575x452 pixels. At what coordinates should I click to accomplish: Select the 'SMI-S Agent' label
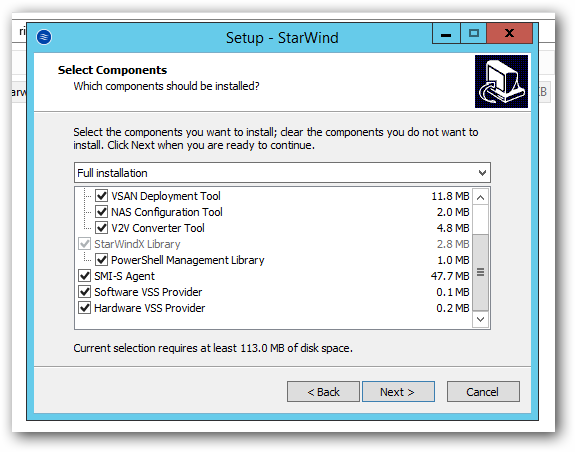tap(124, 276)
